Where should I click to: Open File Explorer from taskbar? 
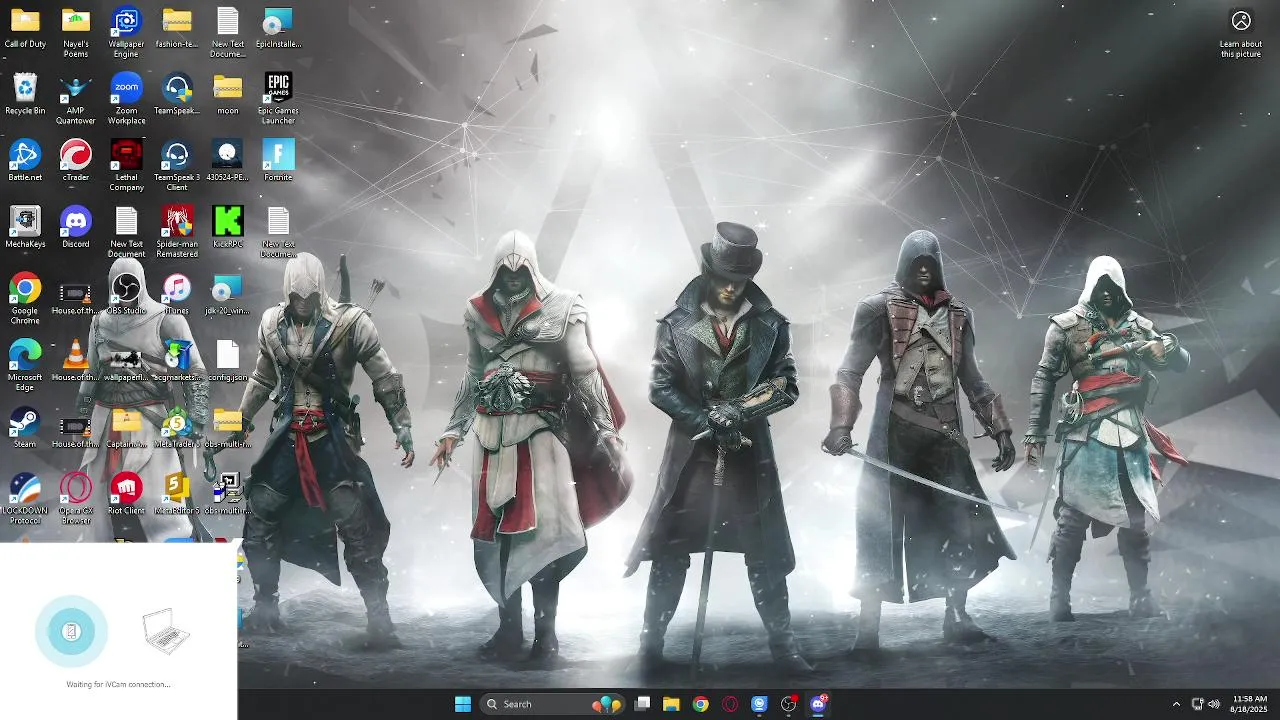click(671, 704)
